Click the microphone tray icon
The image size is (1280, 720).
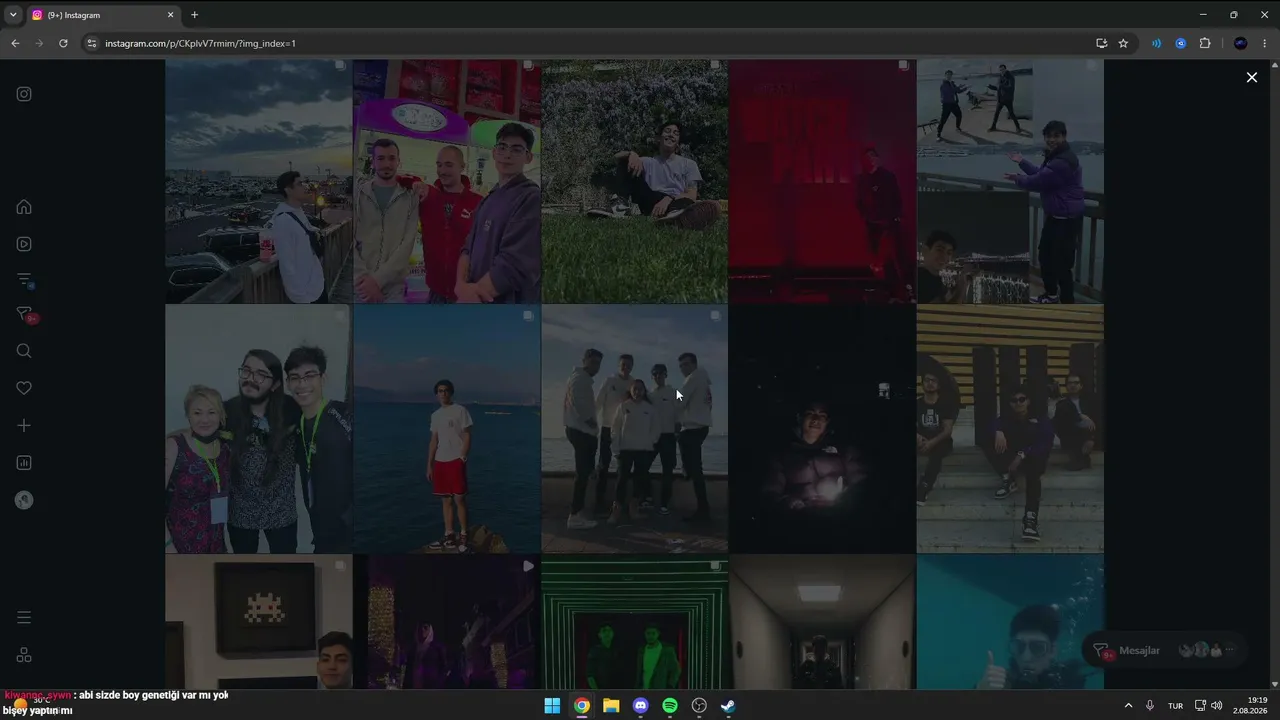(1150, 706)
